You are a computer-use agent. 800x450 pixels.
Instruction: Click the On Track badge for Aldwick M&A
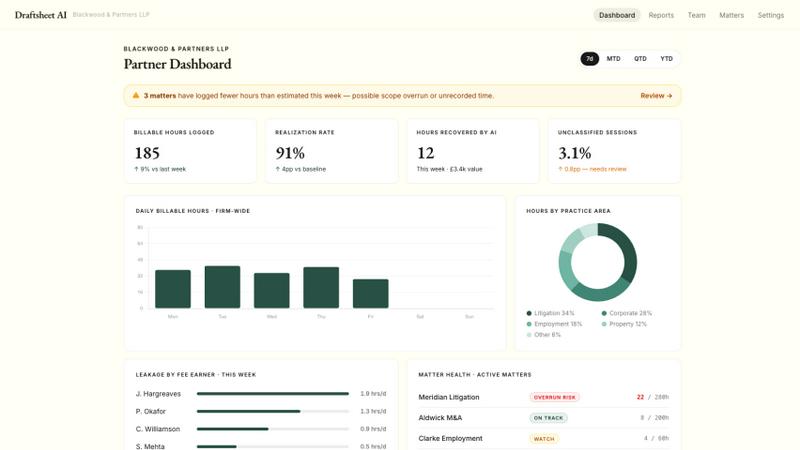coord(549,418)
